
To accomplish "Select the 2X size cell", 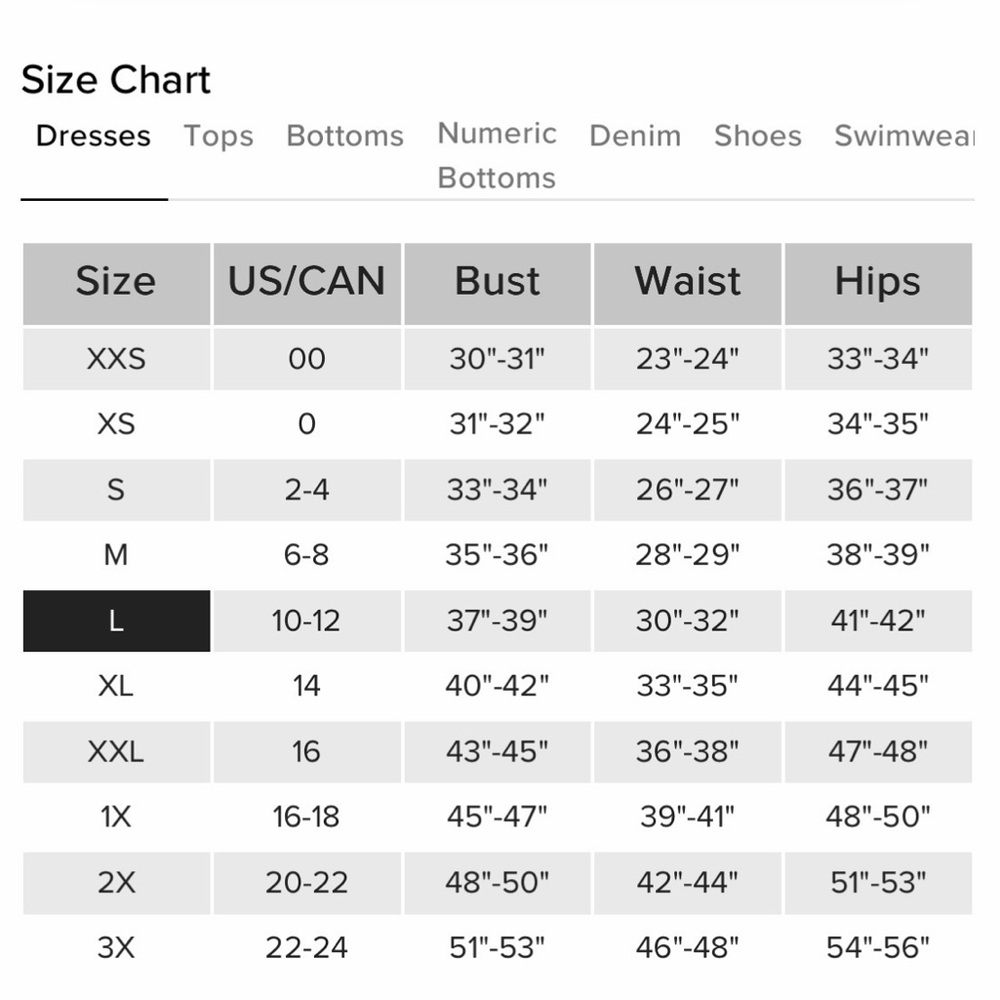I will pos(117,883).
